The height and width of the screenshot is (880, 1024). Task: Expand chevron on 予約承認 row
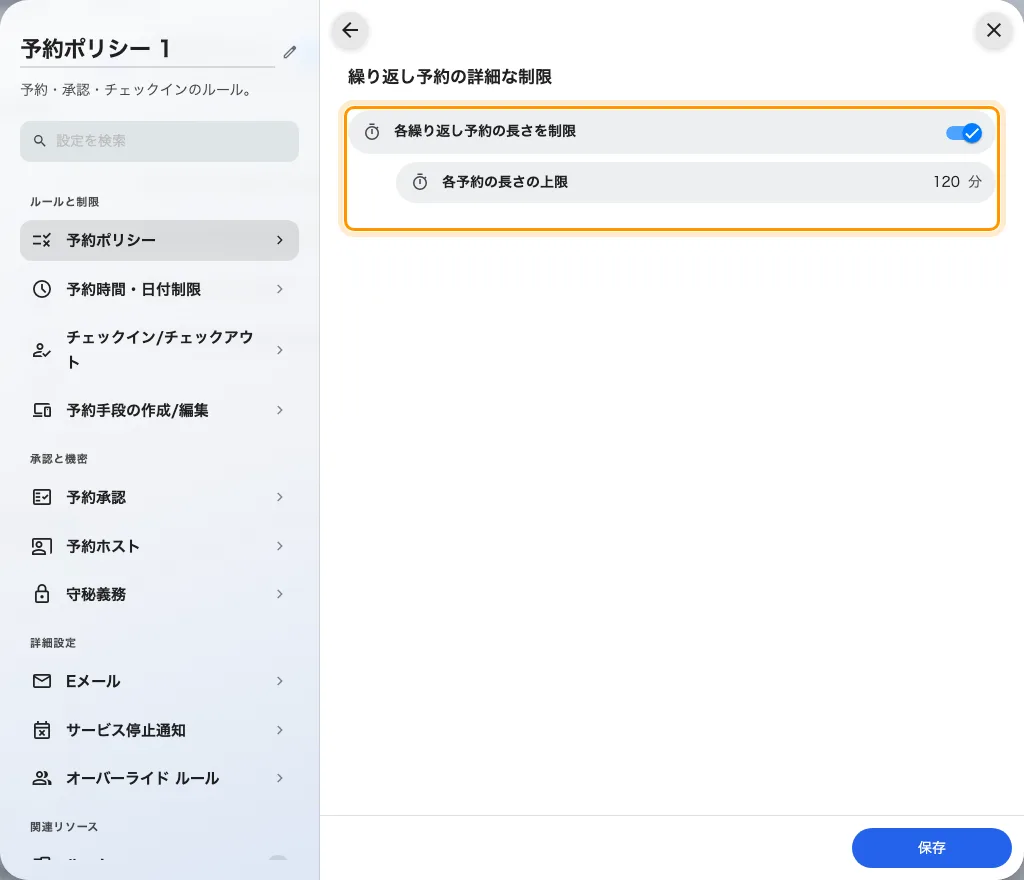pos(280,497)
